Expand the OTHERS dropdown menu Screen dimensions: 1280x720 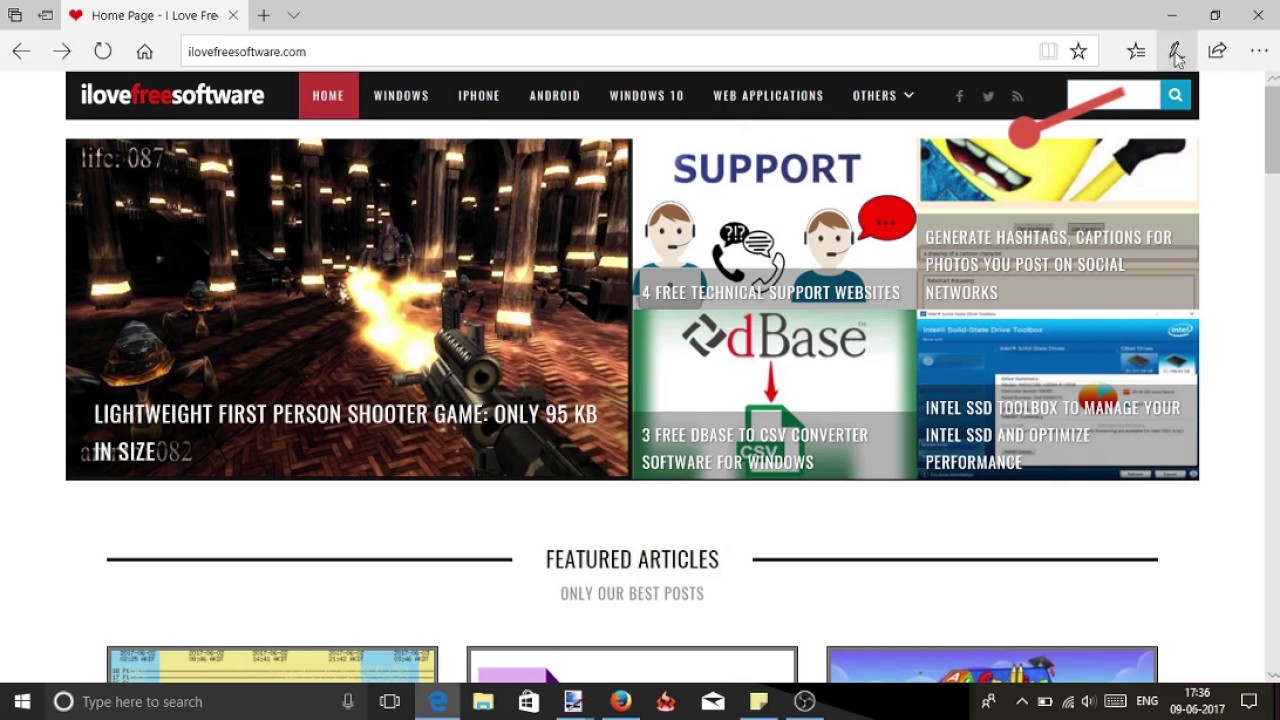click(x=883, y=95)
